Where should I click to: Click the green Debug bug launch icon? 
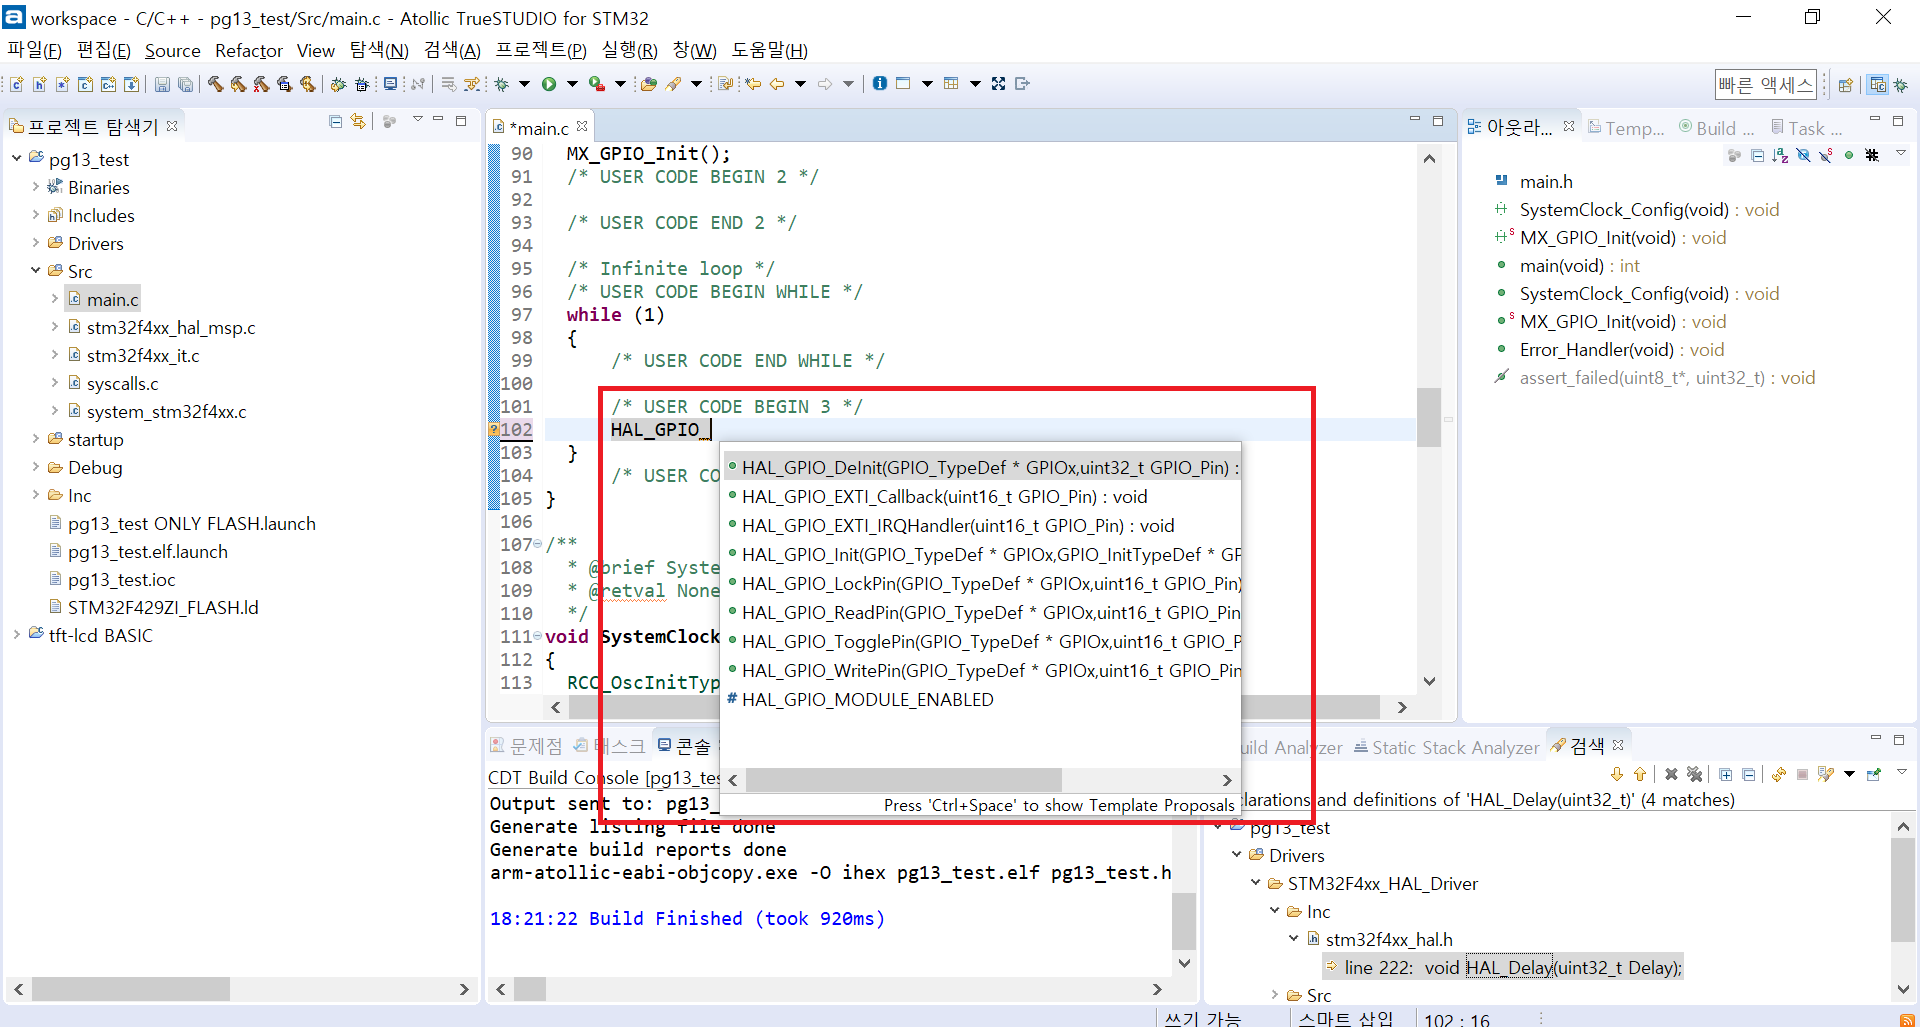coord(502,84)
